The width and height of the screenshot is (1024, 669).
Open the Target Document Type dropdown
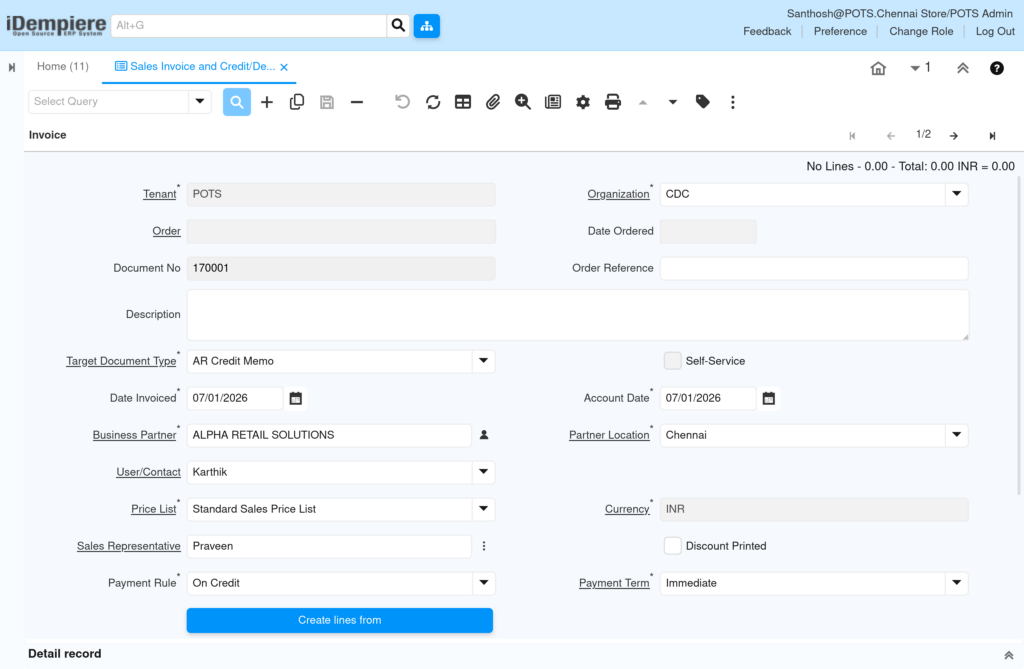483,361
